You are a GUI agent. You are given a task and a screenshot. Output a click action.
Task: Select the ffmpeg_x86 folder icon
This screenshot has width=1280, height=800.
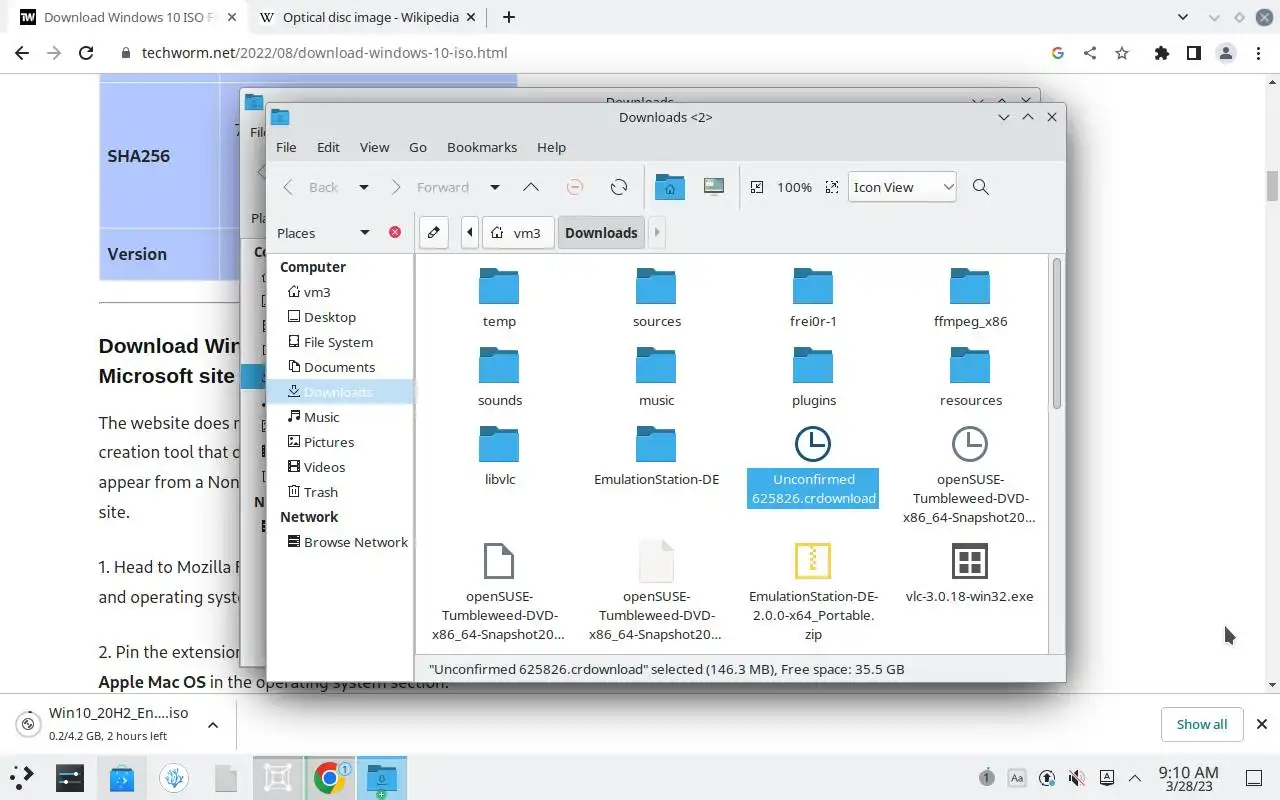pos(970,287)
